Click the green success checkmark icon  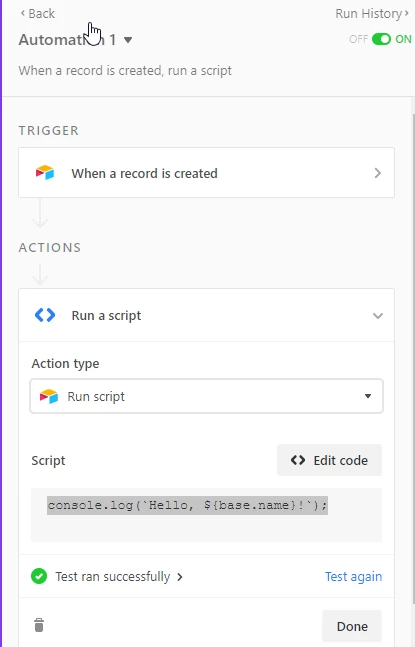(x=39, y=576)
